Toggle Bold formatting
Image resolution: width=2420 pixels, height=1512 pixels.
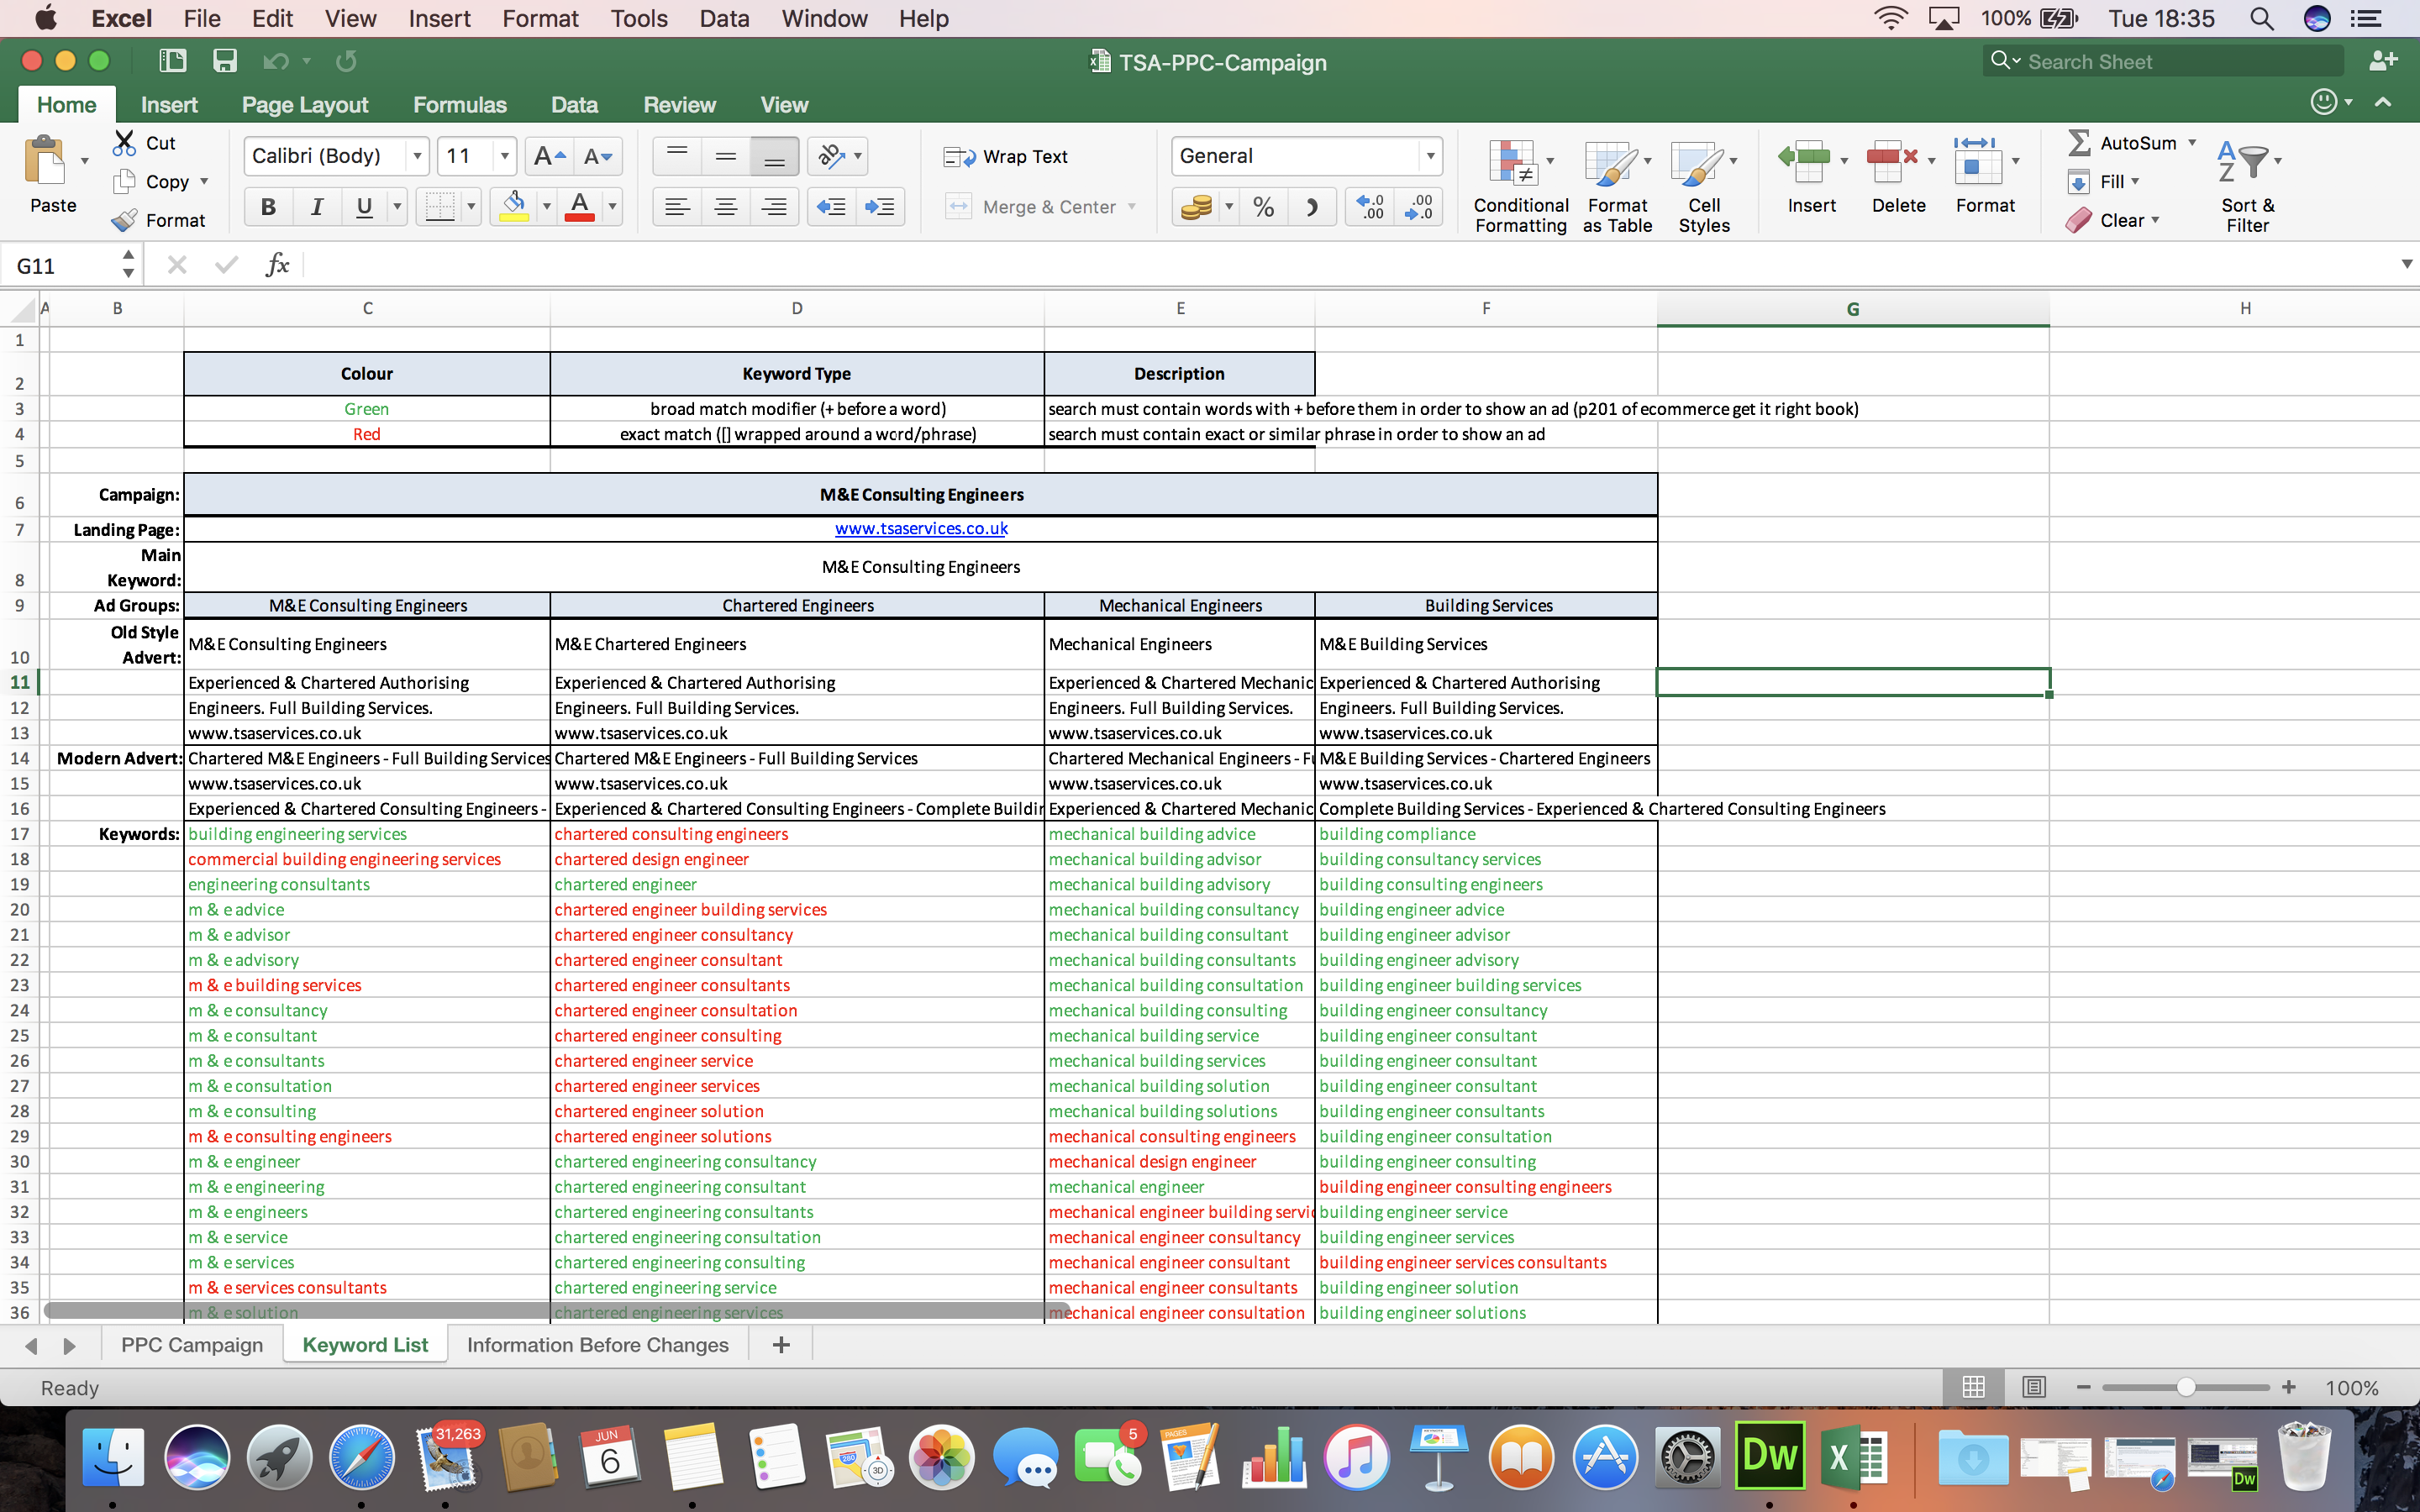(x=268, y=207)
